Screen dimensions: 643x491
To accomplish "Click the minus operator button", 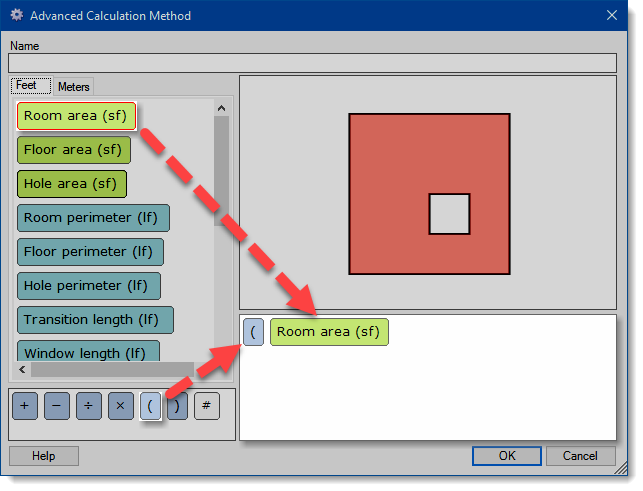I will pos(57,406).
